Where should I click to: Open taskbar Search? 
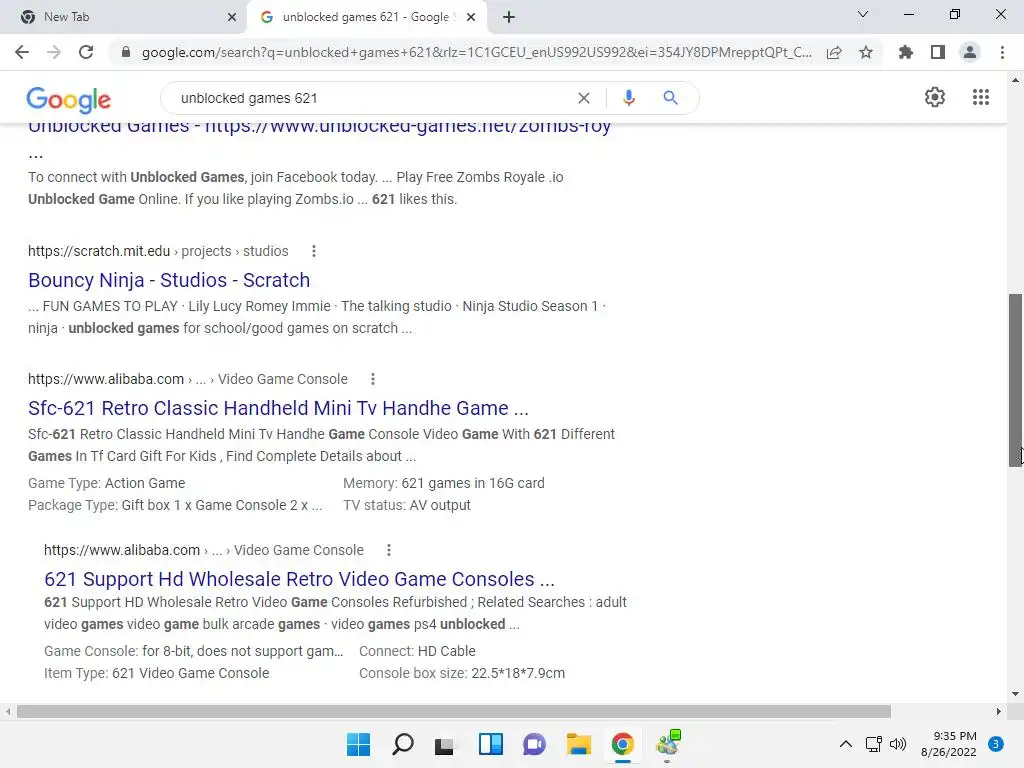tap(402, 744)
